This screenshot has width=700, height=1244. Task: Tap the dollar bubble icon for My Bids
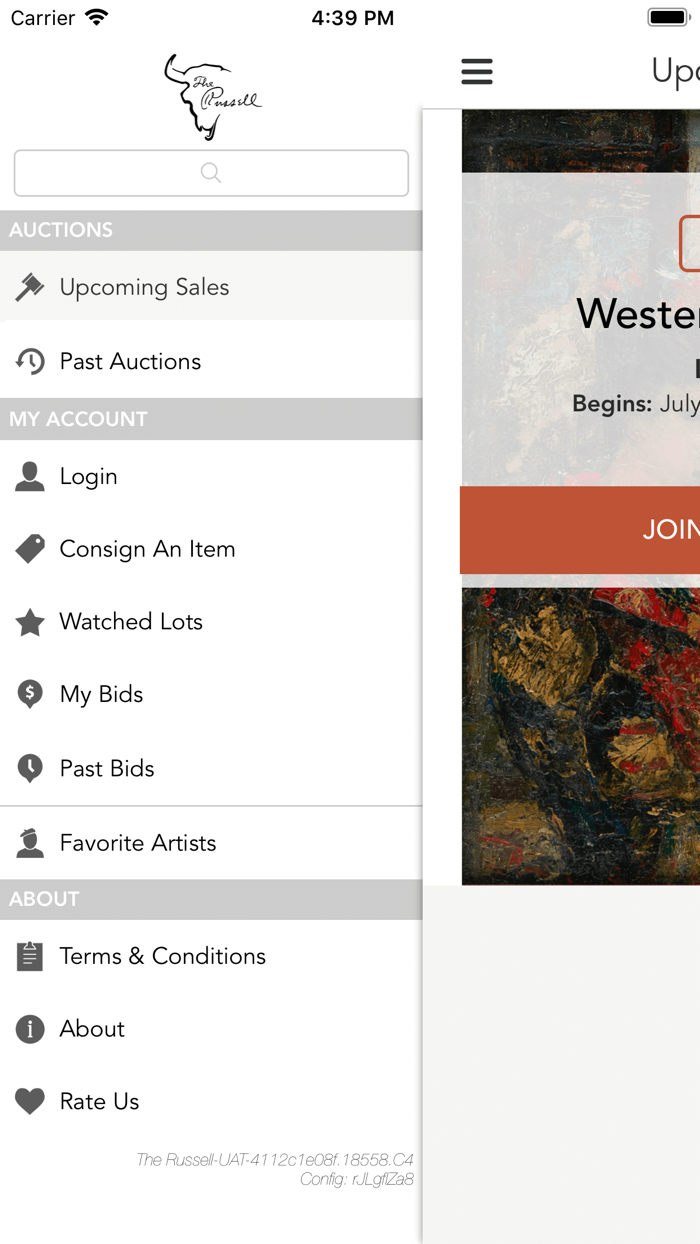pyautogui.click(x=30, y=695)
